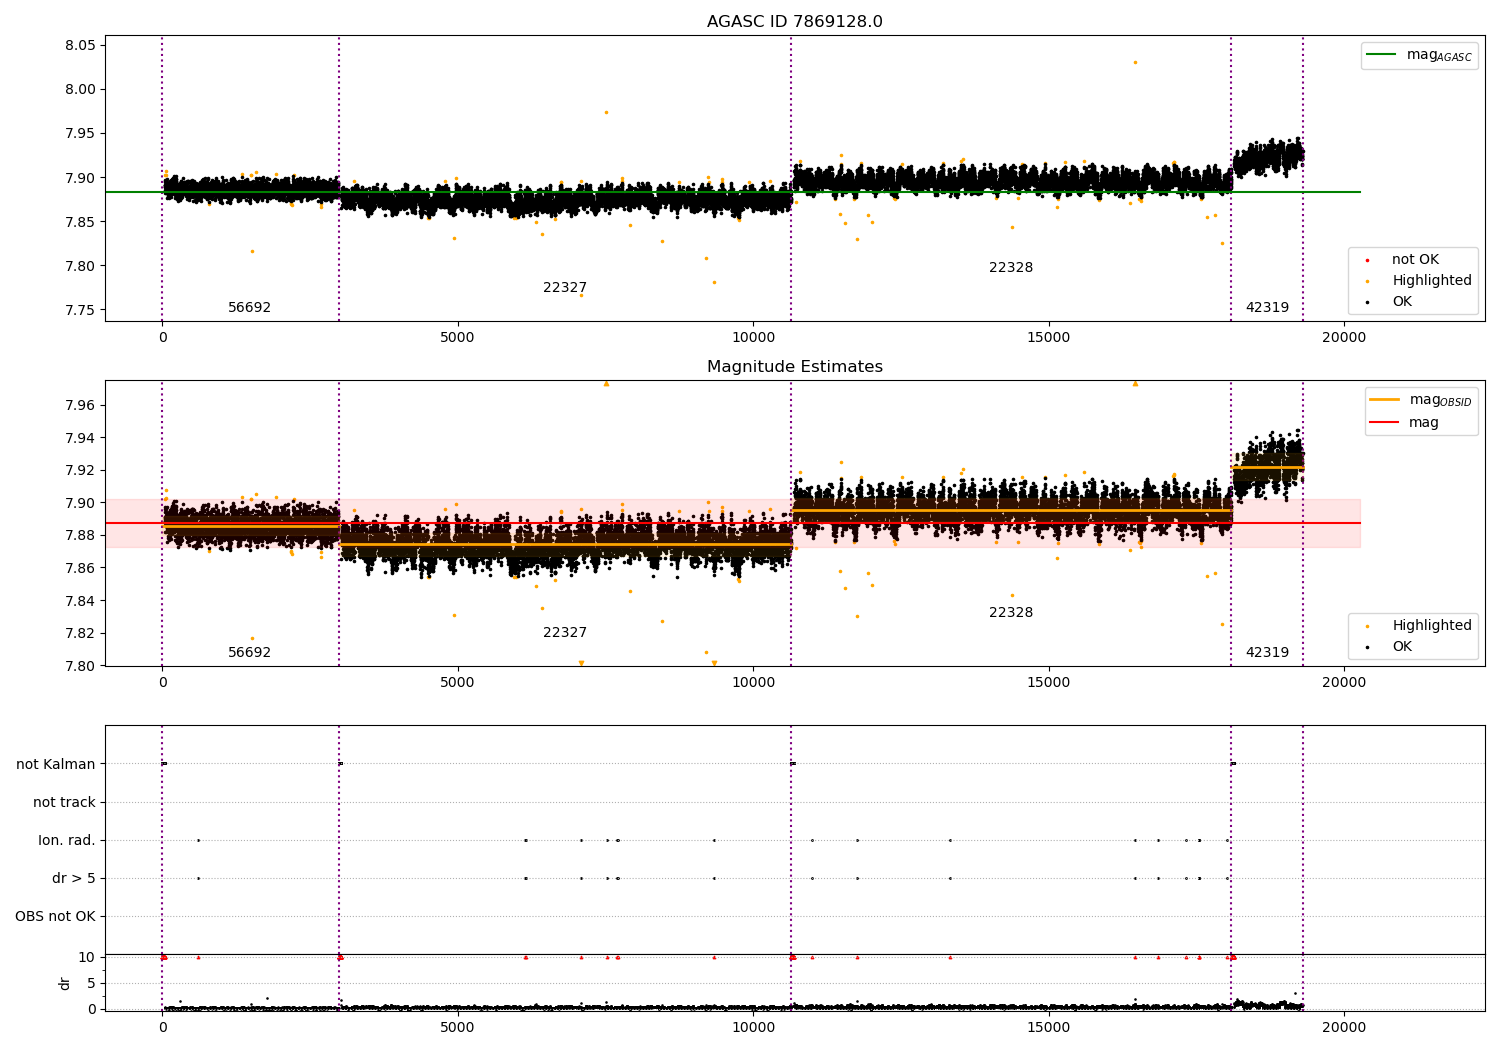Select 'Highlighted' legend entry in top plot
Image resolution: width=1500 pixels, height=1050 pixels.
pos(1432,281)
